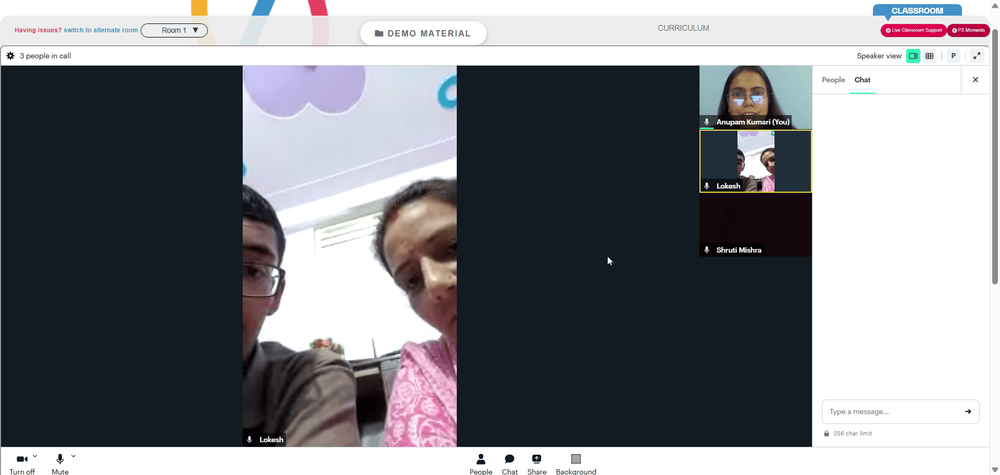Viewport: 1000px width, 475px height.
Task: Open the Room 1 dropdown
Action: click(x=174, y=30)
